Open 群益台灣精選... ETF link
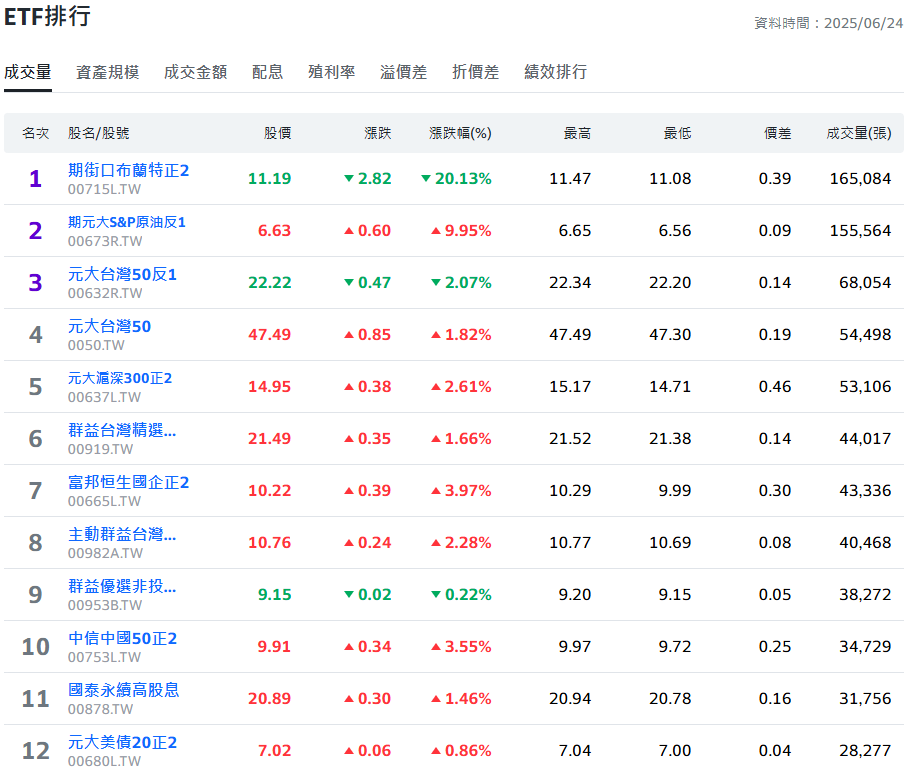914x776 pixels. click(x=122, y=430)
